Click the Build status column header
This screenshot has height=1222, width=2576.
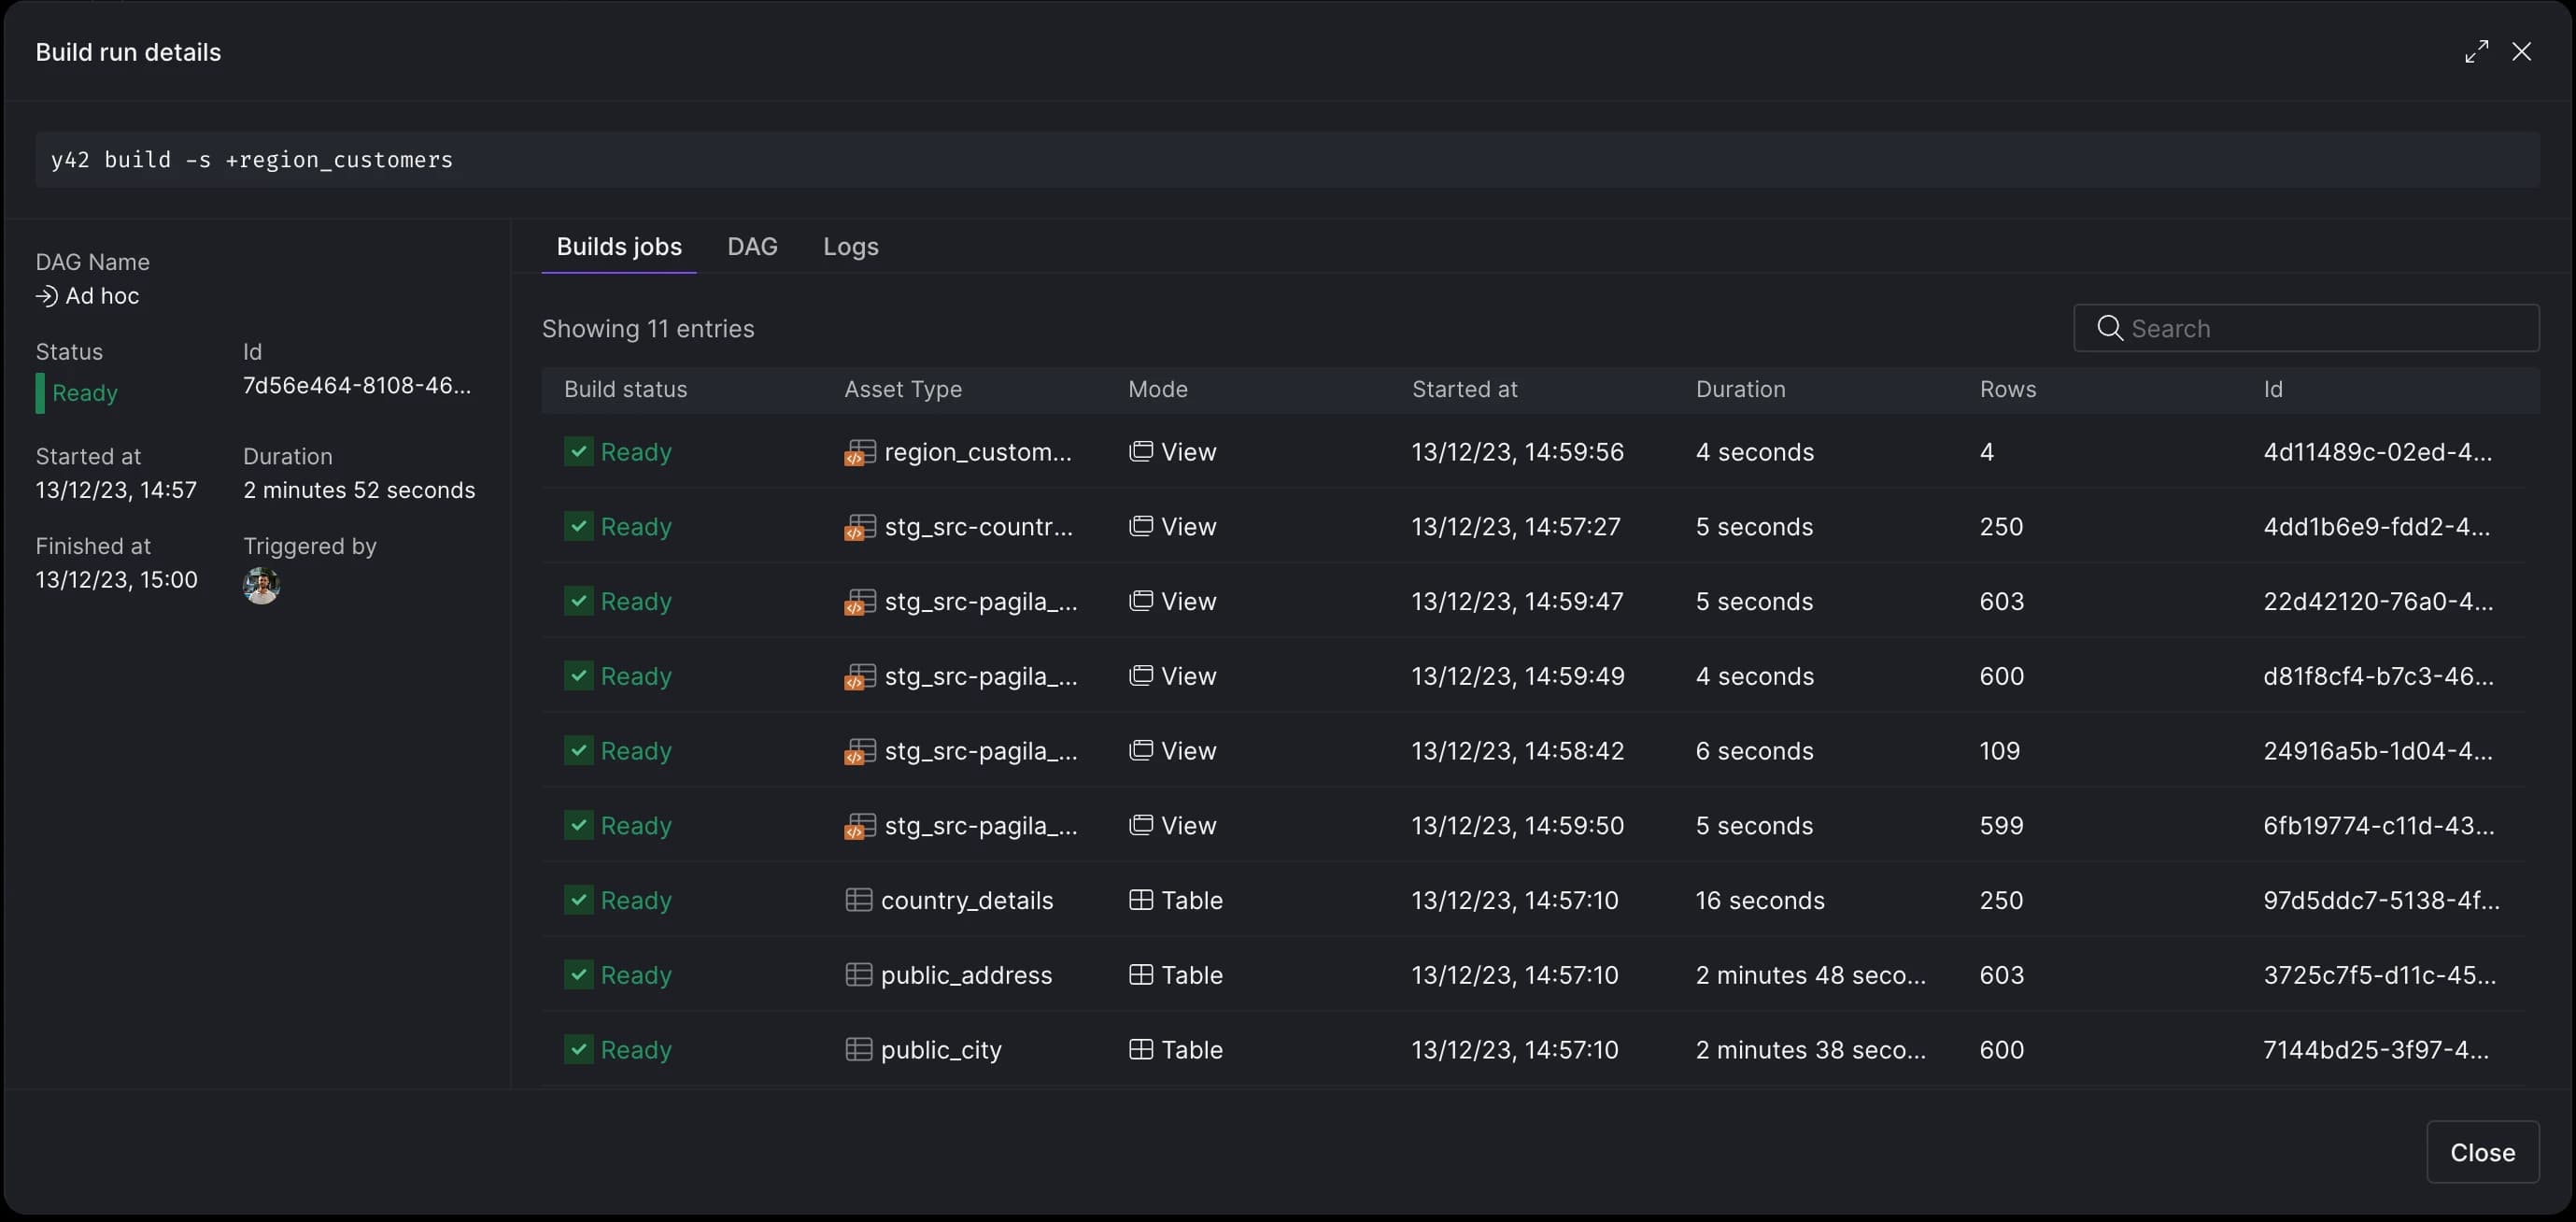pos(625,389)
